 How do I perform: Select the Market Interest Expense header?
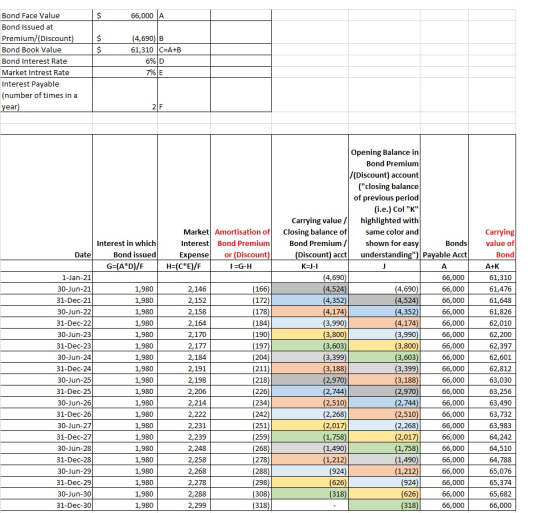point(184,197)
